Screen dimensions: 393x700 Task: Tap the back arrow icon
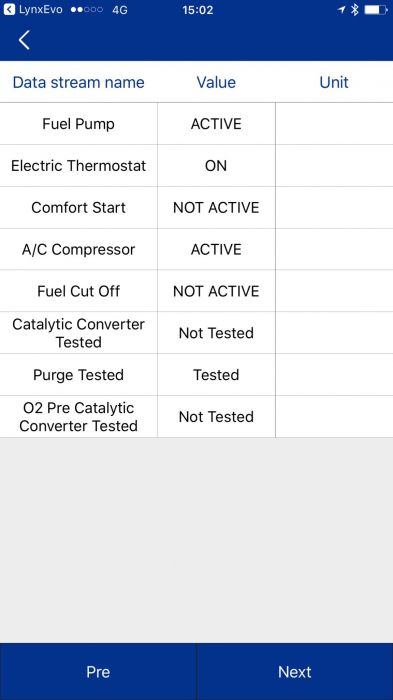(x=24, y=40)
